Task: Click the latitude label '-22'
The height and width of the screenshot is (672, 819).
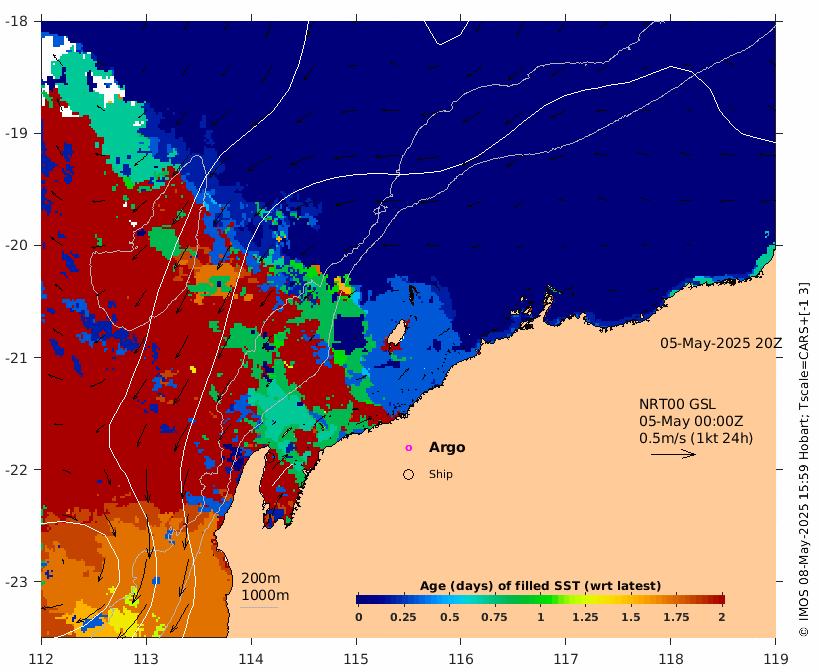Action: [x=15, y=470]
